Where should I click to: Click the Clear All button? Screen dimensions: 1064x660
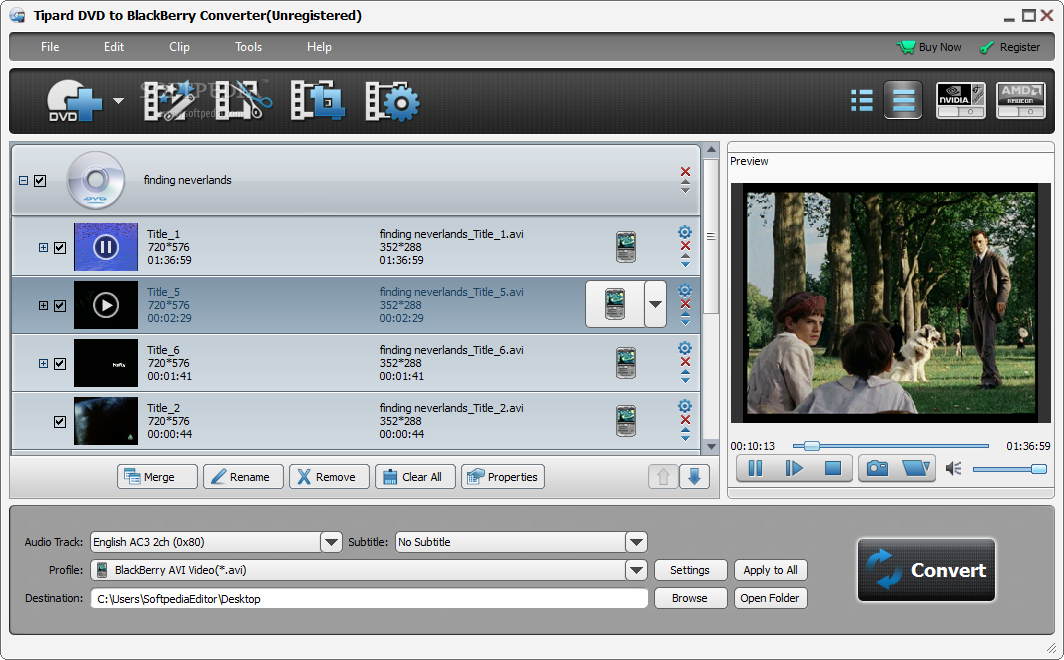pos(415,477)
